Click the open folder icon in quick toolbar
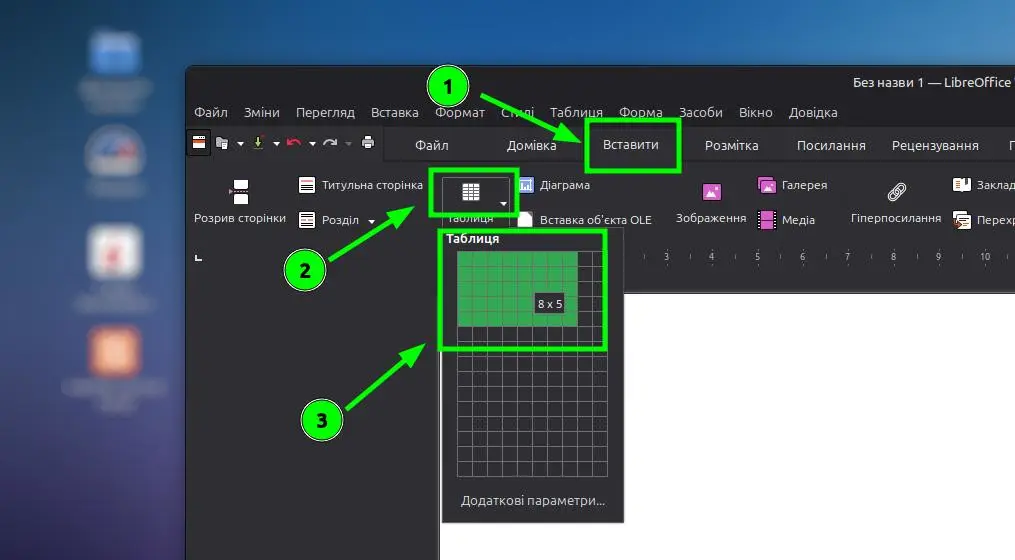1015x560 pixels. pos(222,143)
